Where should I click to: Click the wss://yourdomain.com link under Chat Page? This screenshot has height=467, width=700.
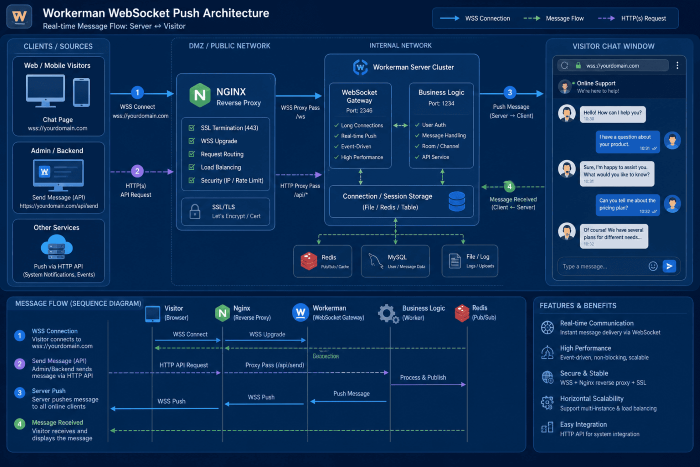(x=58, y=128)
